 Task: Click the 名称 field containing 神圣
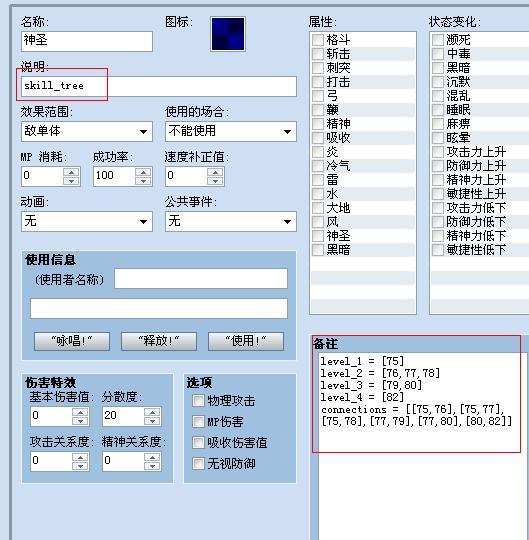coord(87,41)
